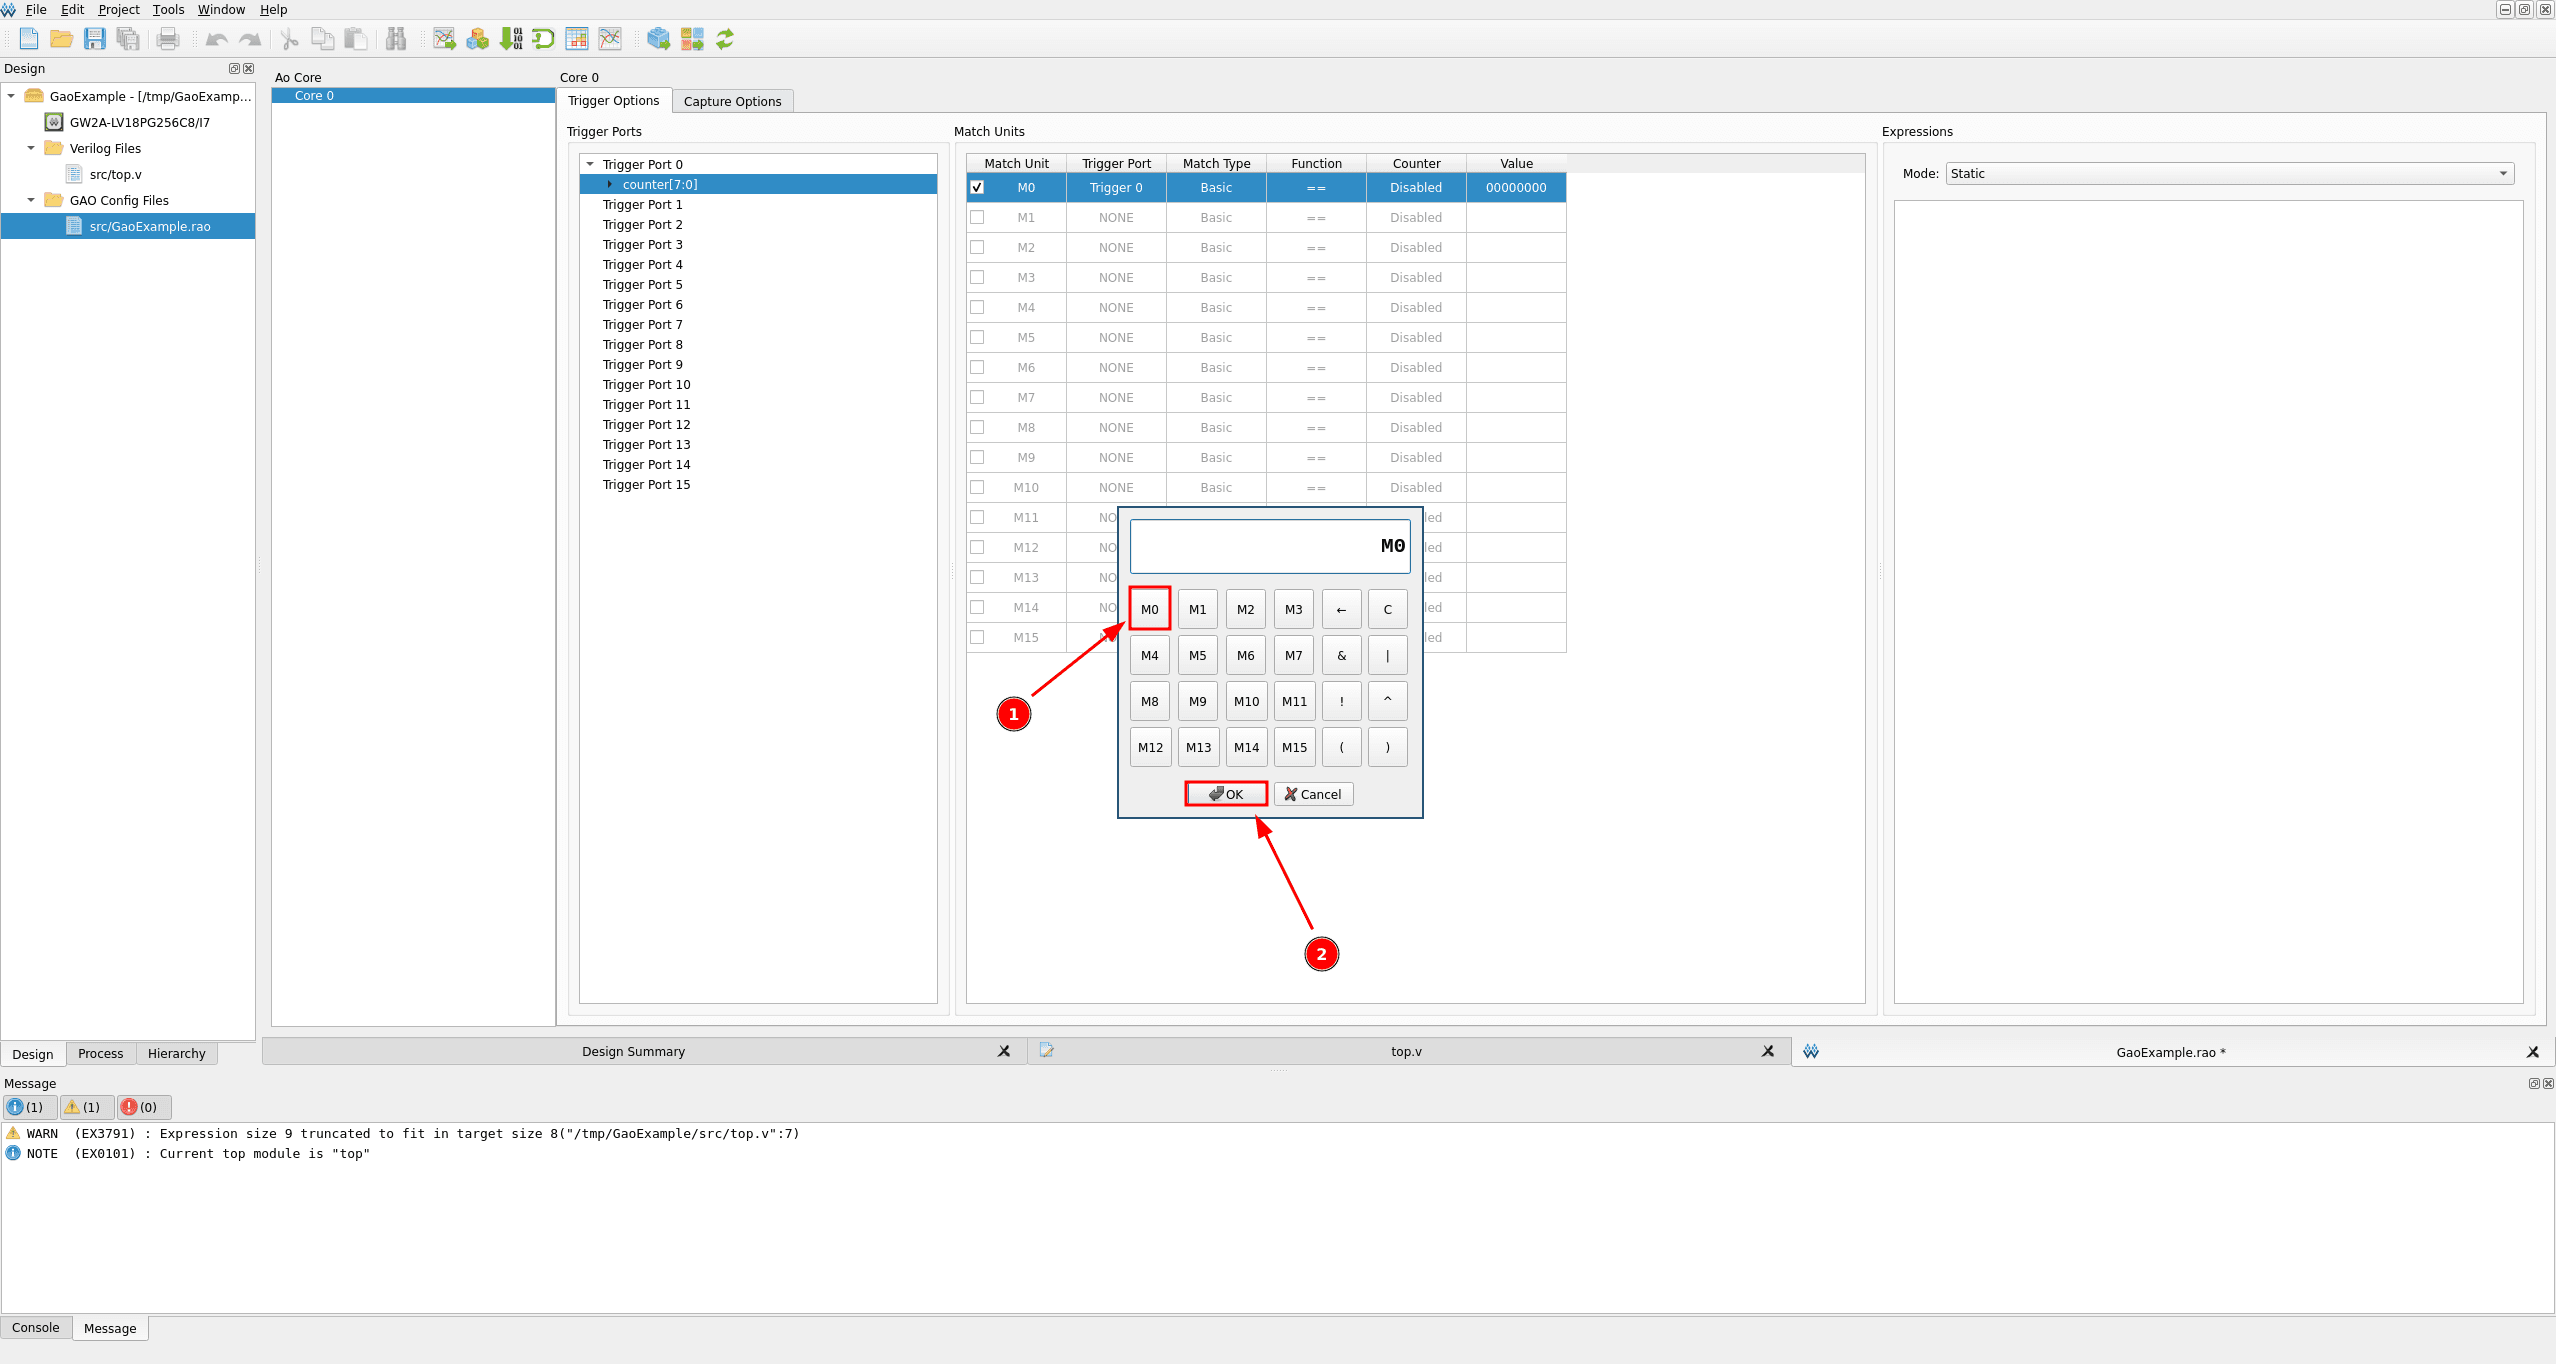Click the & AND operator button

click(1341, 655)
